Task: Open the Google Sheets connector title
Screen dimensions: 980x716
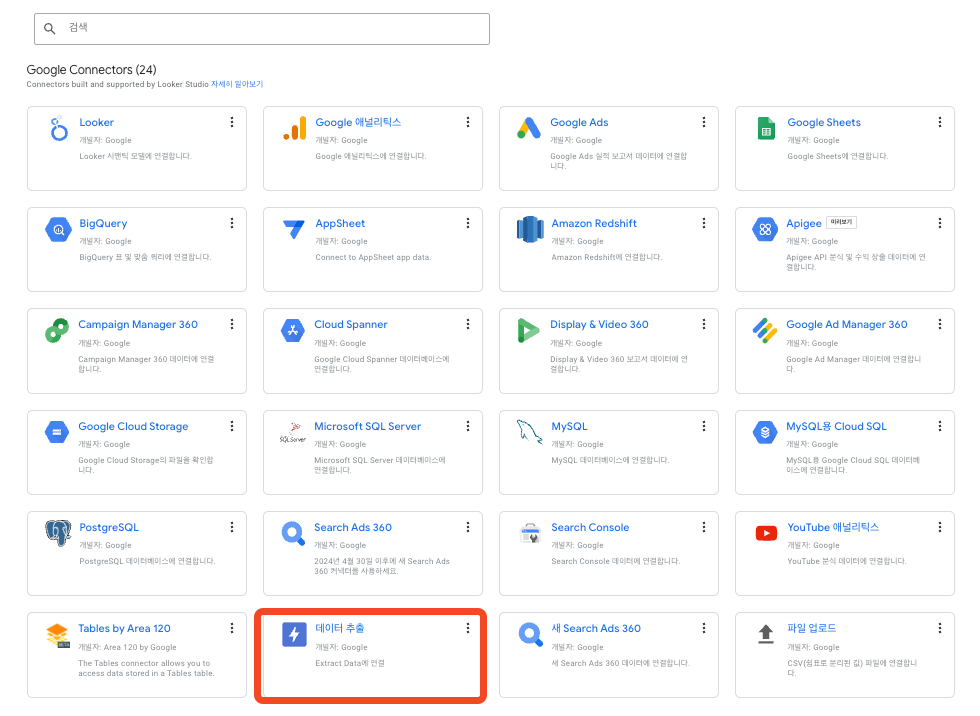Action: pyautogui.click(x=824, y=122)
